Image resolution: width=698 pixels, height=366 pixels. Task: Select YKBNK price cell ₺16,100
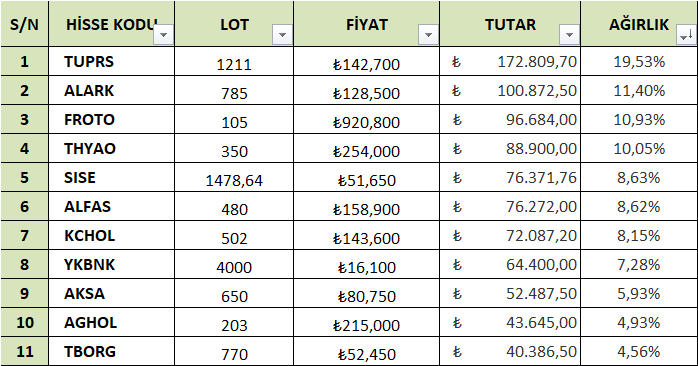[x=366, y=264]
